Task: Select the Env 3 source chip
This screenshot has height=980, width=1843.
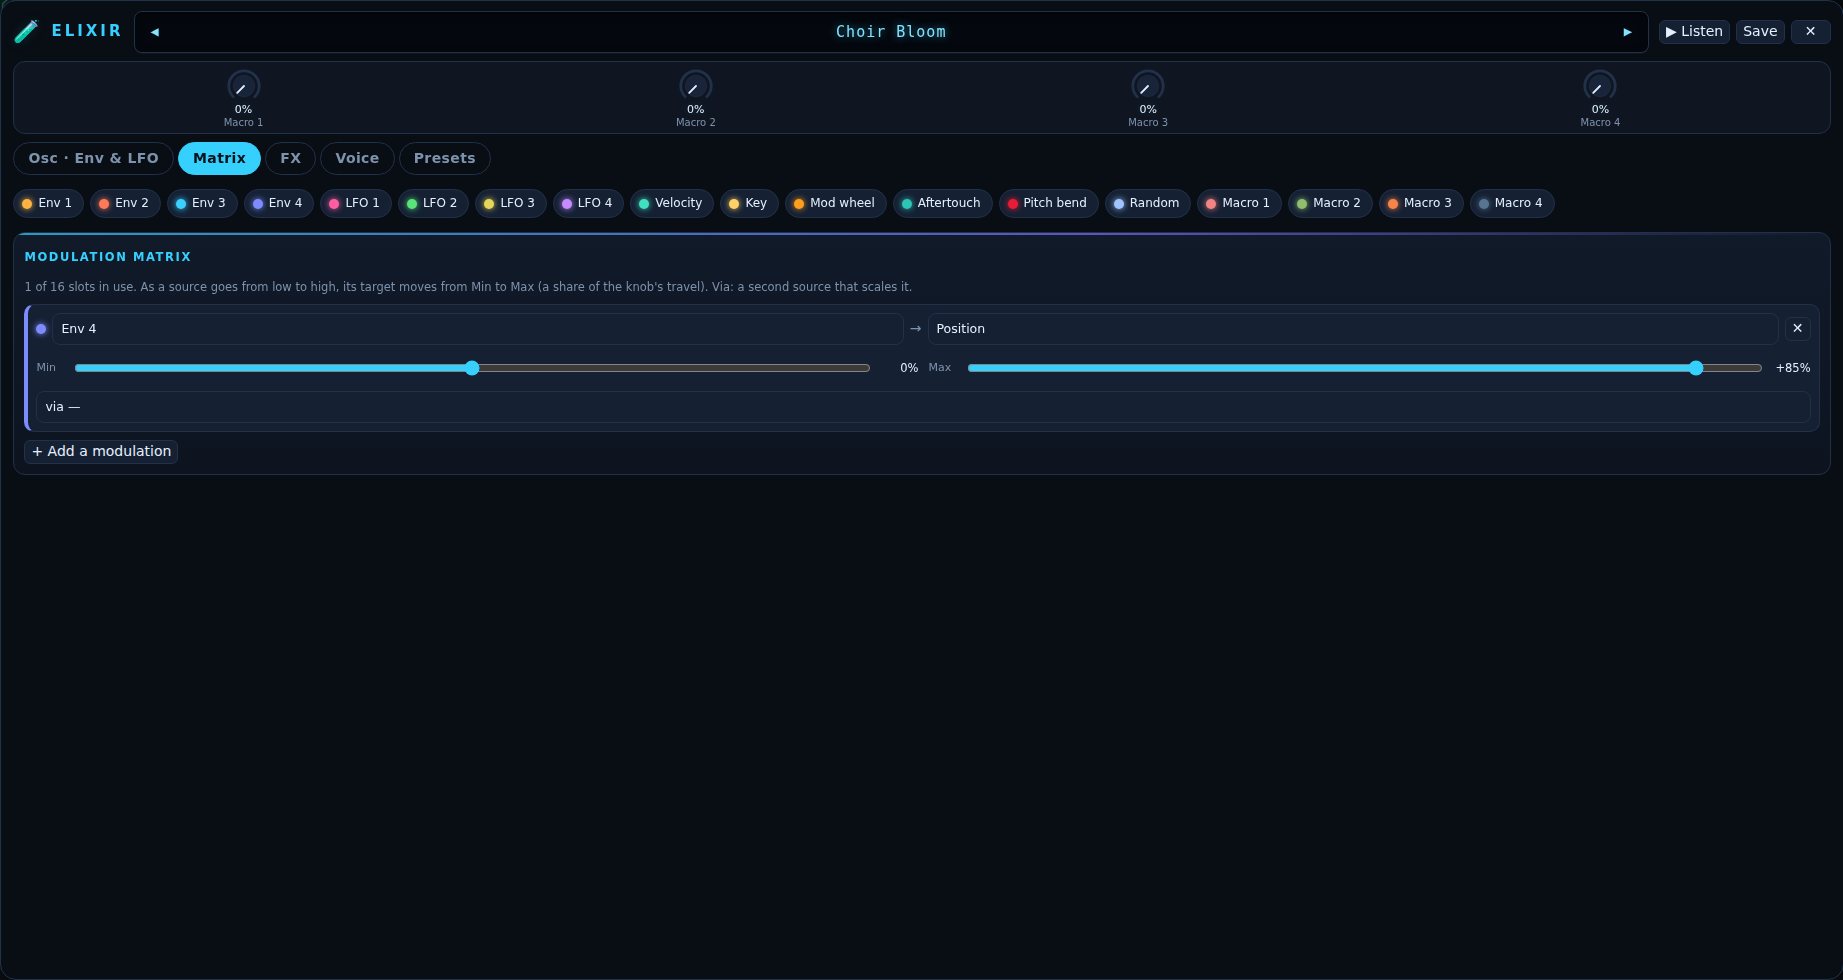Action: pyautogui.click(x=202, y=203)
